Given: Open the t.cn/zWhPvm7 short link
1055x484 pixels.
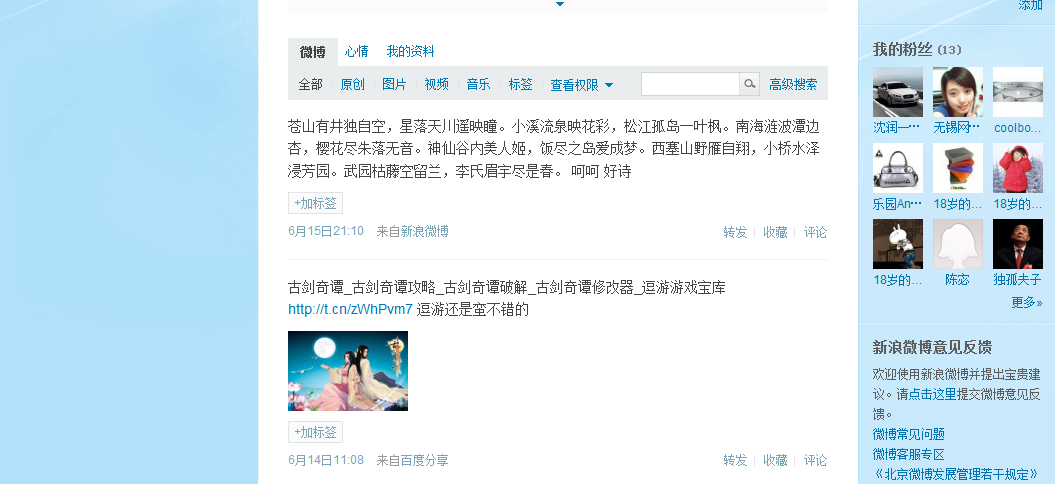Looking at the screenshot, I should [350, 310].
